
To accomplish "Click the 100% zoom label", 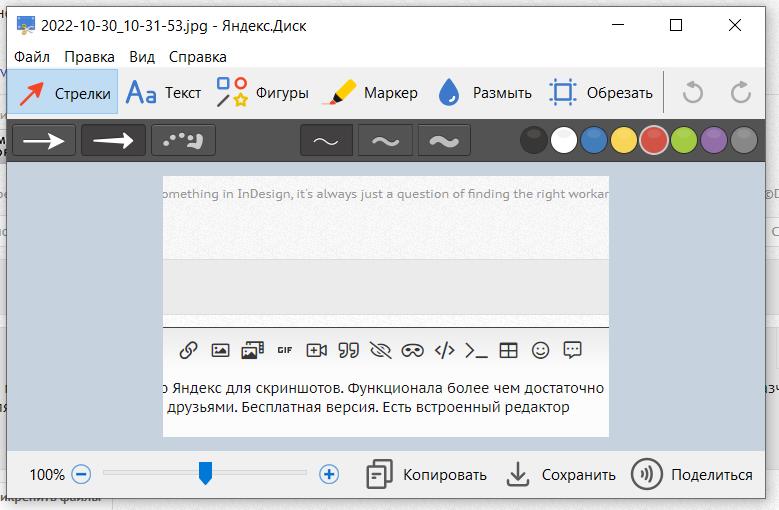I will (x=47, y=475).
